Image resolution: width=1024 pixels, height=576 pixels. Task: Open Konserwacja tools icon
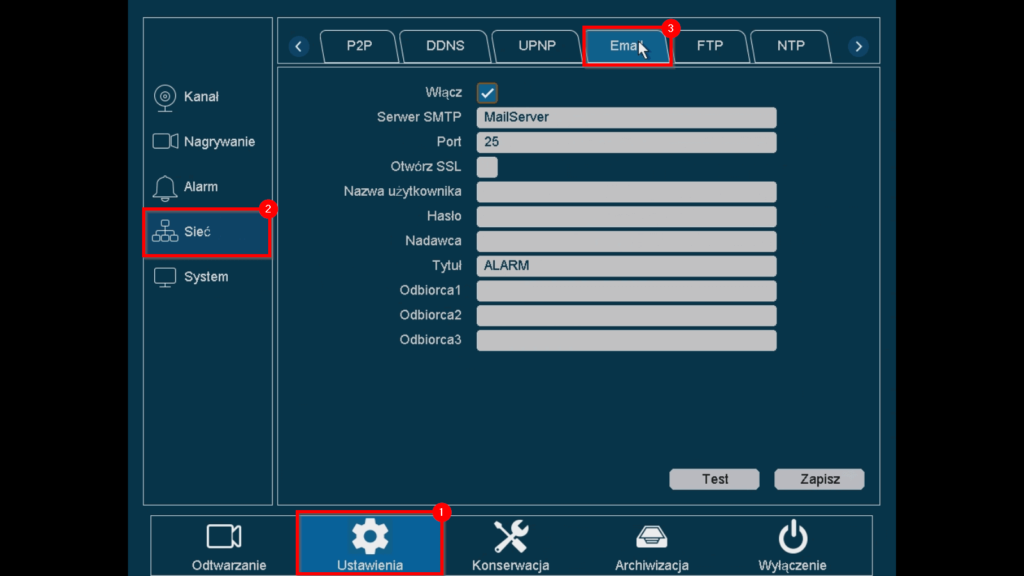click(x=510, y=537)
